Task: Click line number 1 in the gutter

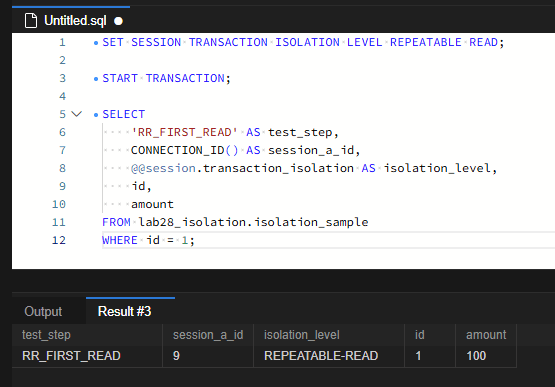Action: tap(62, 42)
